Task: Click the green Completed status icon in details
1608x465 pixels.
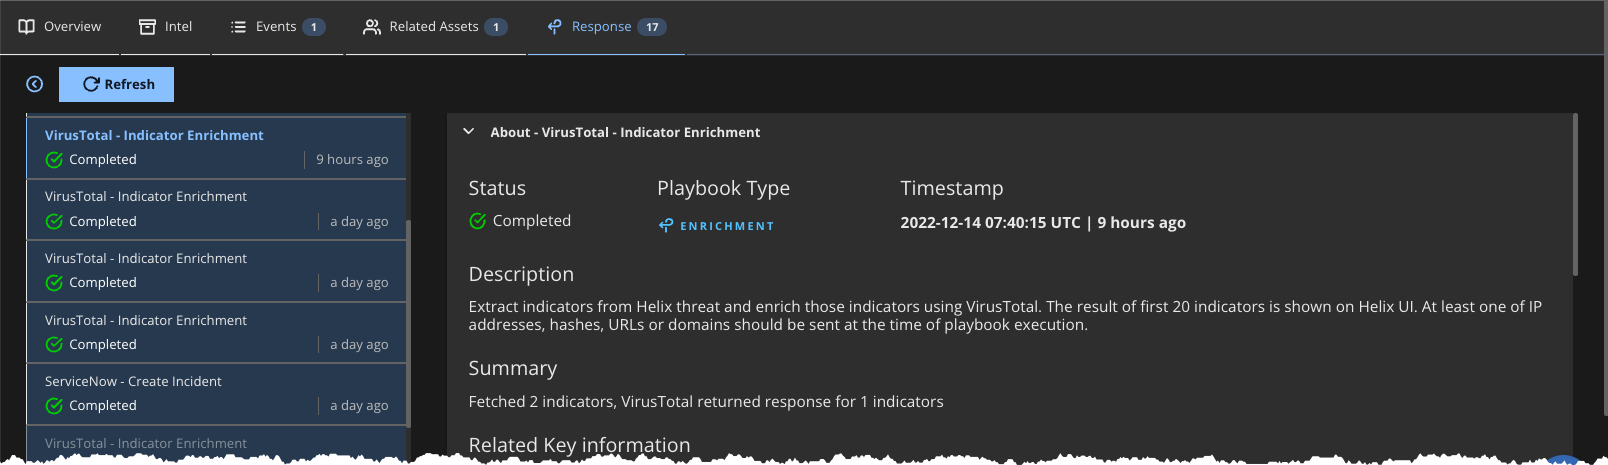Action: point(477,221)
